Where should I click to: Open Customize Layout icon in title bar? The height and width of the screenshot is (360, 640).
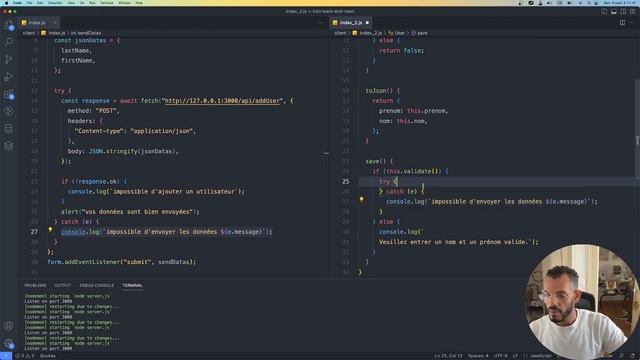click(633, 11)
